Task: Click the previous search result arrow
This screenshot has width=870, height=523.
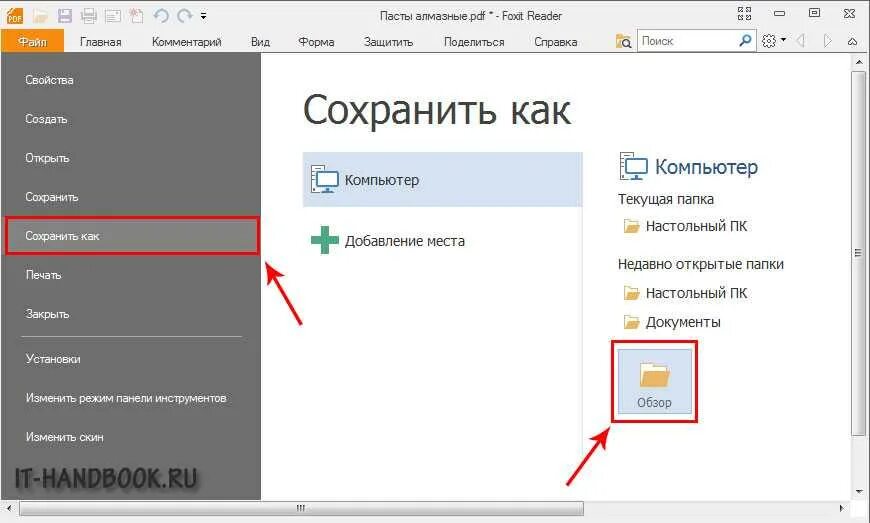Action: click(x=800, y=41)
